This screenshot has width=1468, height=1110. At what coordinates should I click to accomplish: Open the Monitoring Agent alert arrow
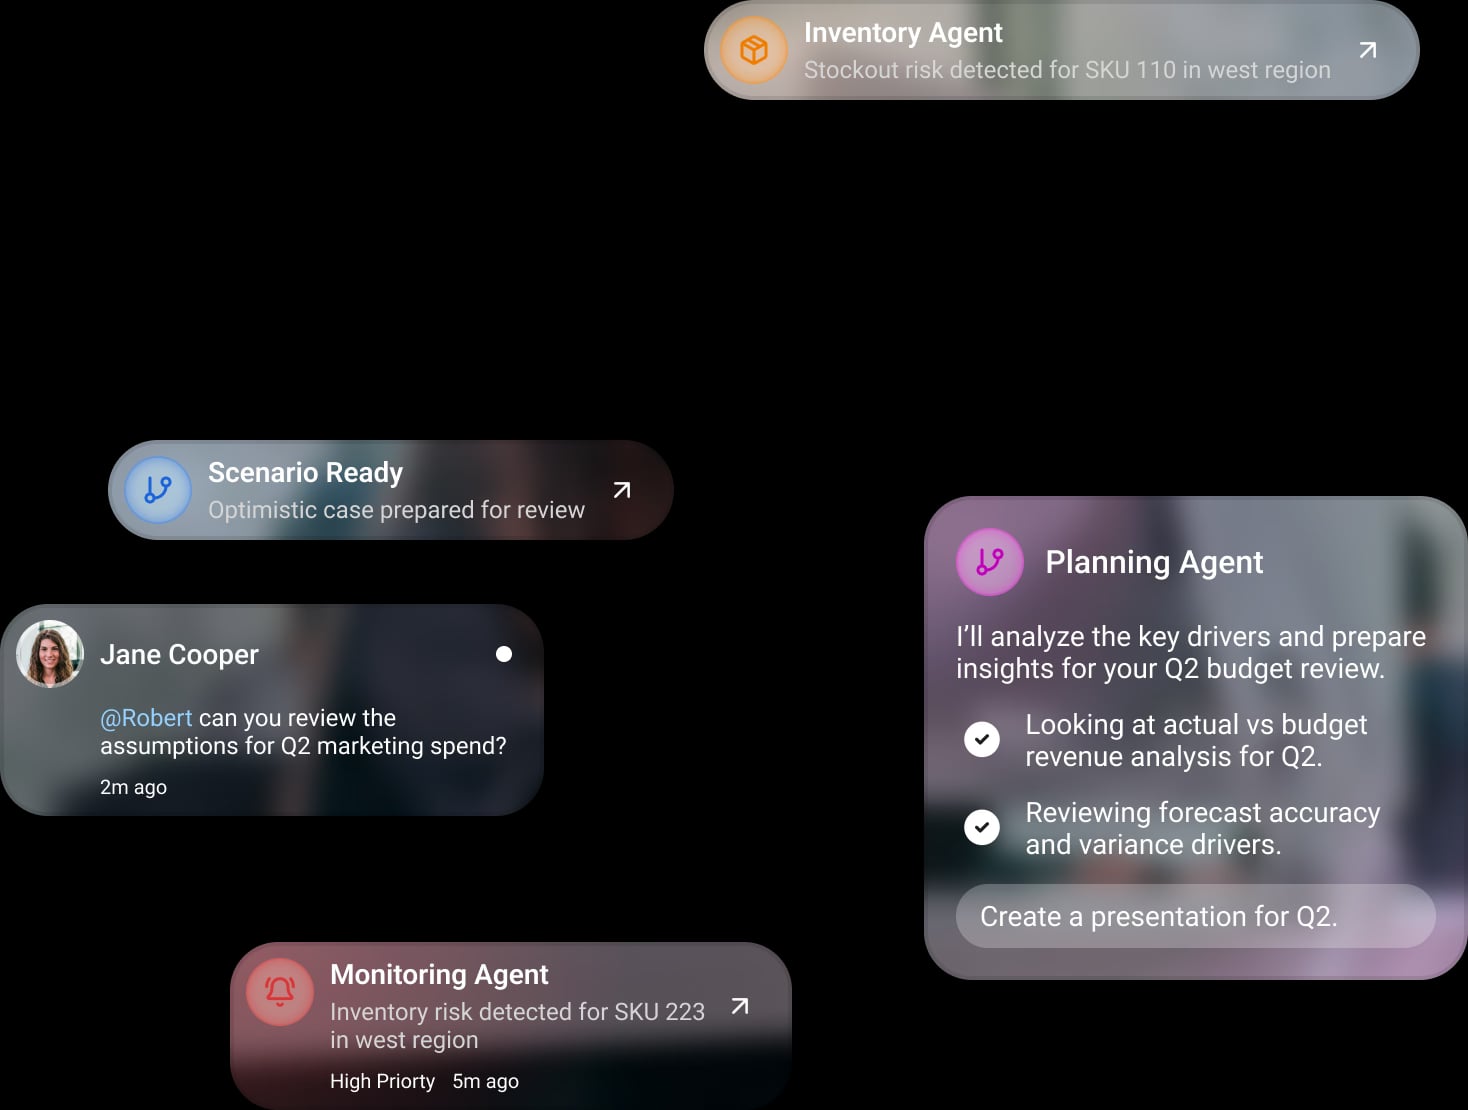click(740, 1006)
